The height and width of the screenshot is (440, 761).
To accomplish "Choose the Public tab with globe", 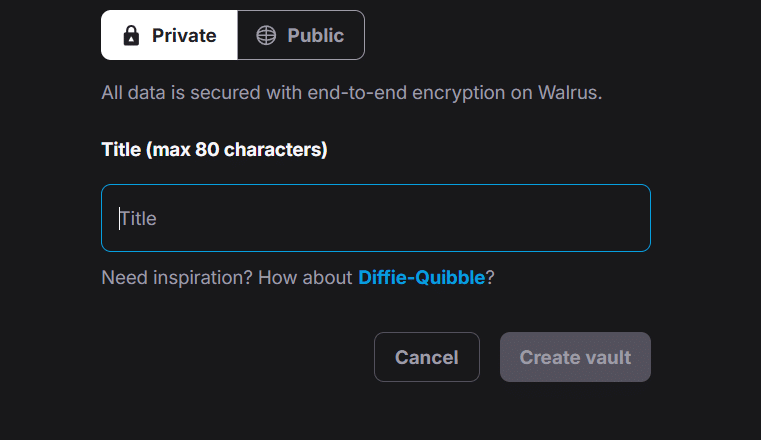I will [x=301, y=35].
